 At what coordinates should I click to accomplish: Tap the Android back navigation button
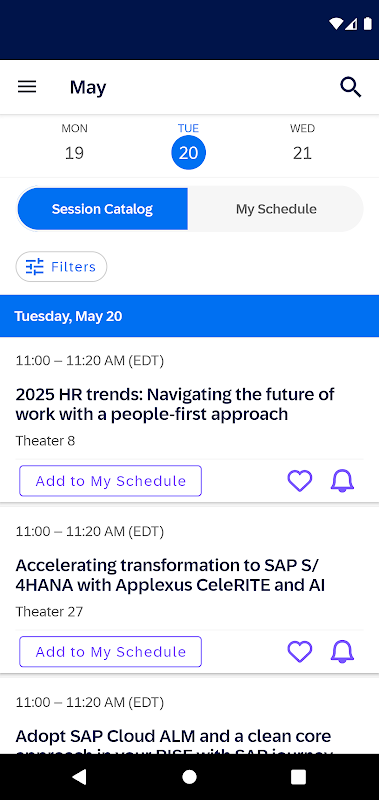coord(79,777)
